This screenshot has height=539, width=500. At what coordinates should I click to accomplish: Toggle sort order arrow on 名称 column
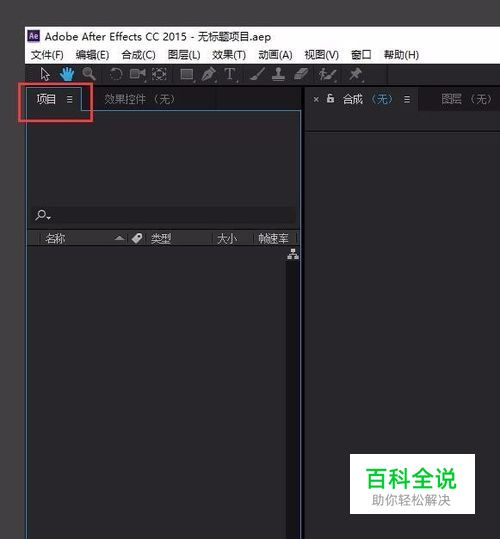pos(119,238)
